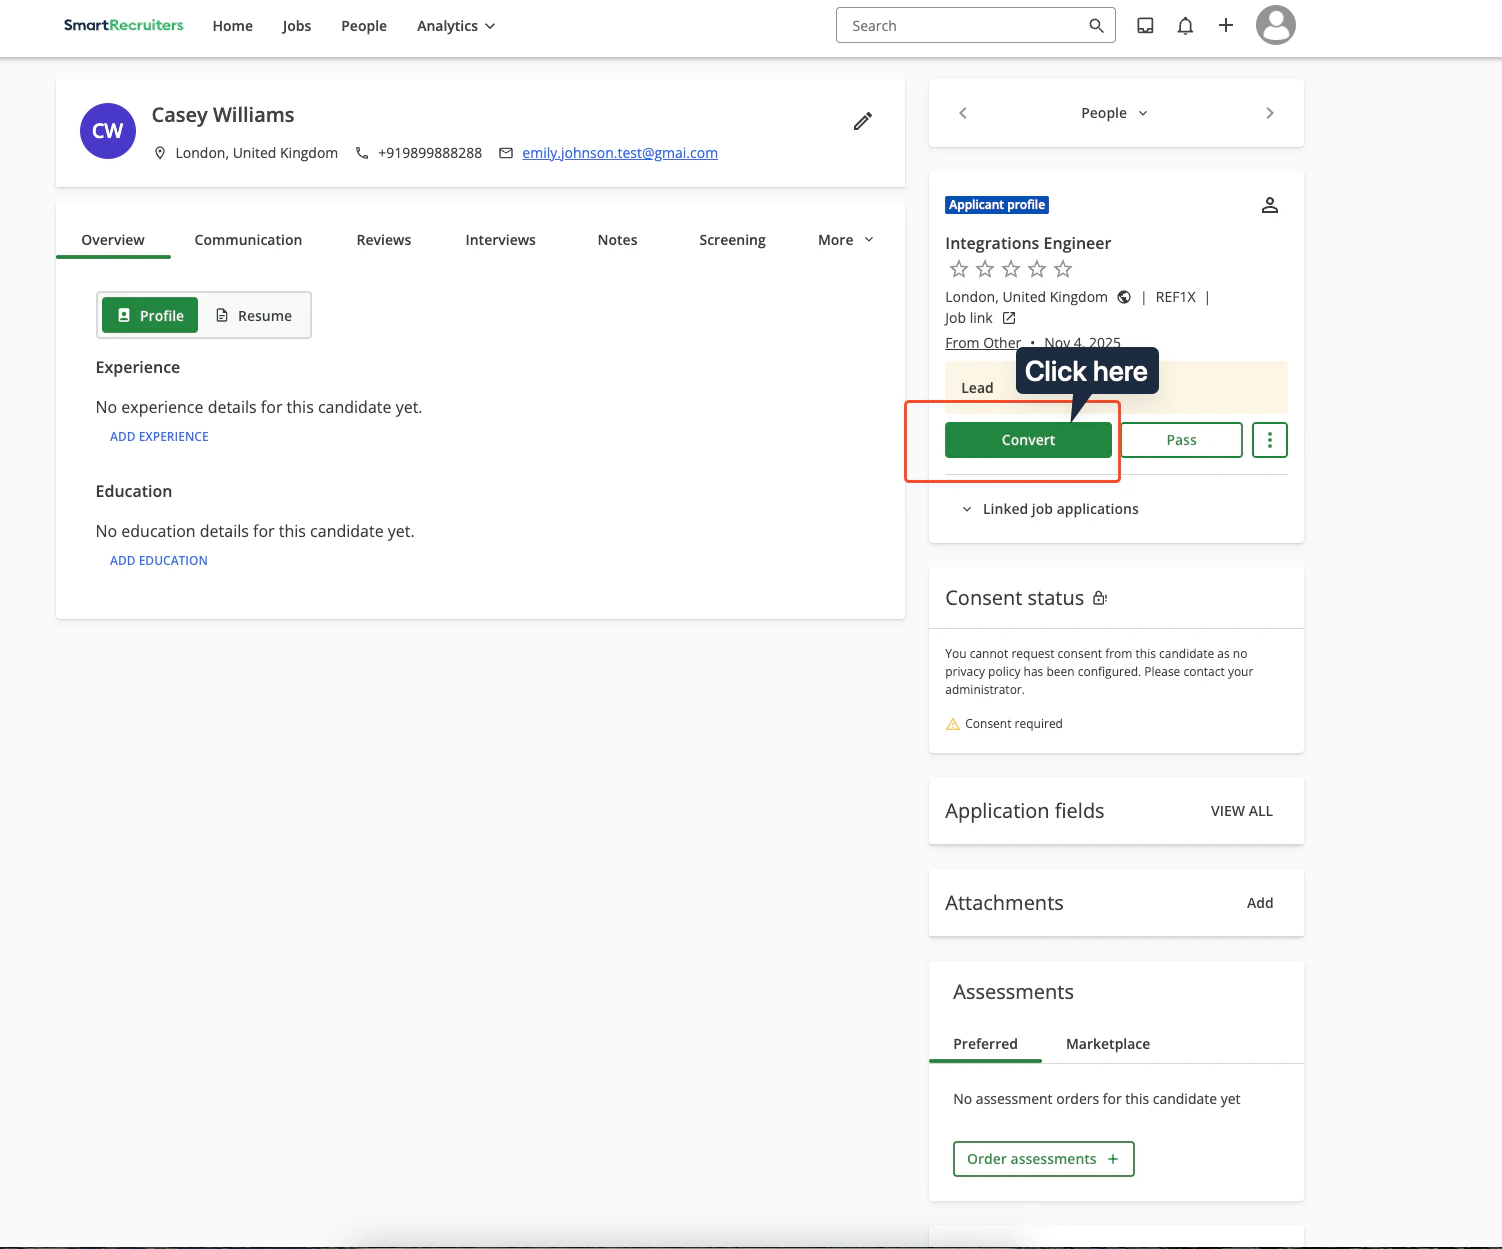
Task: Open the Analytics dropdown
Action: (x=456, y=26)
